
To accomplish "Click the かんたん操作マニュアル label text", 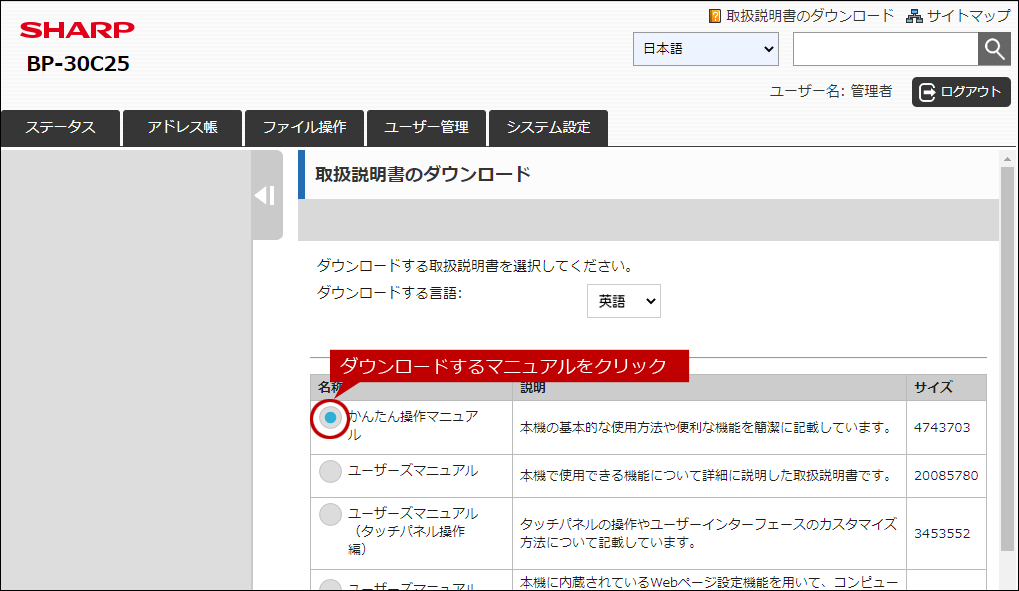I will (413, 425).
